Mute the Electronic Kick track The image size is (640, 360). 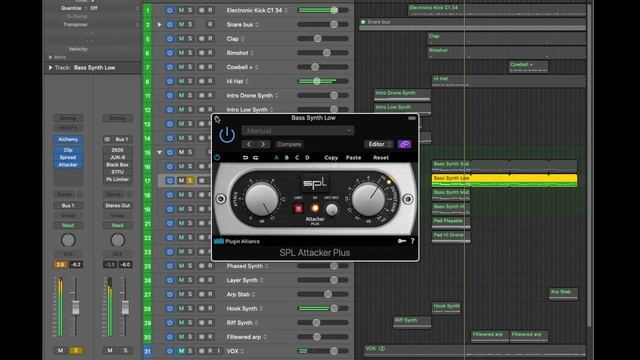coord(181,10)
